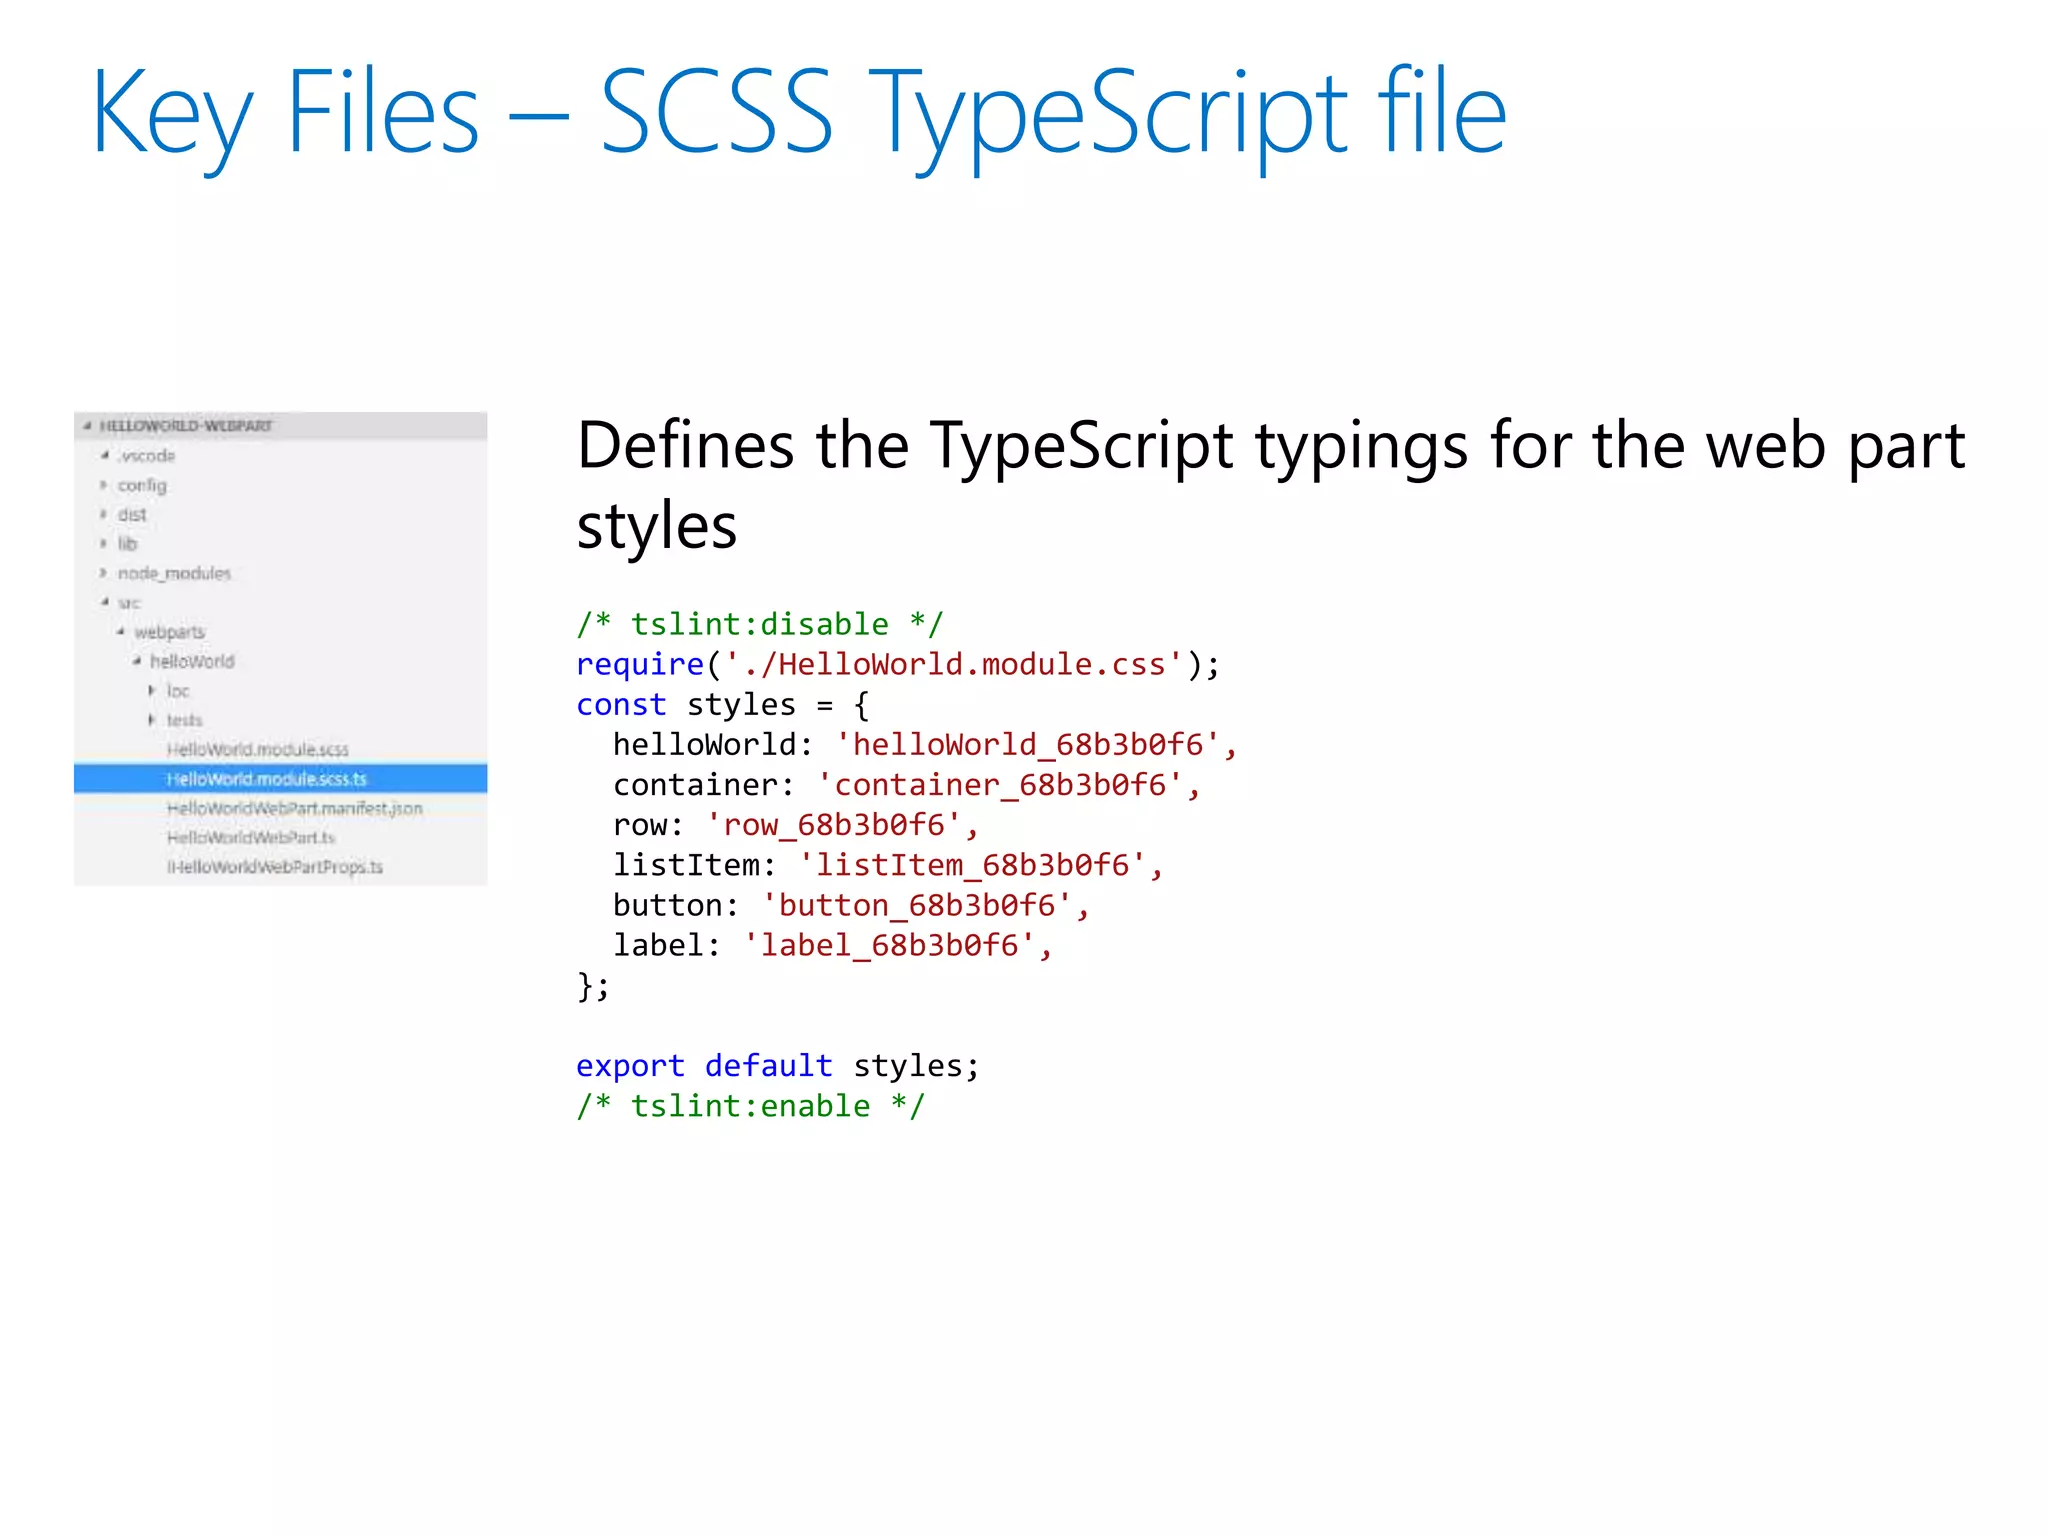Click the require('./HelloWorld.module.css') line
The image size is (2048, 1536).
tap(898, 664)
